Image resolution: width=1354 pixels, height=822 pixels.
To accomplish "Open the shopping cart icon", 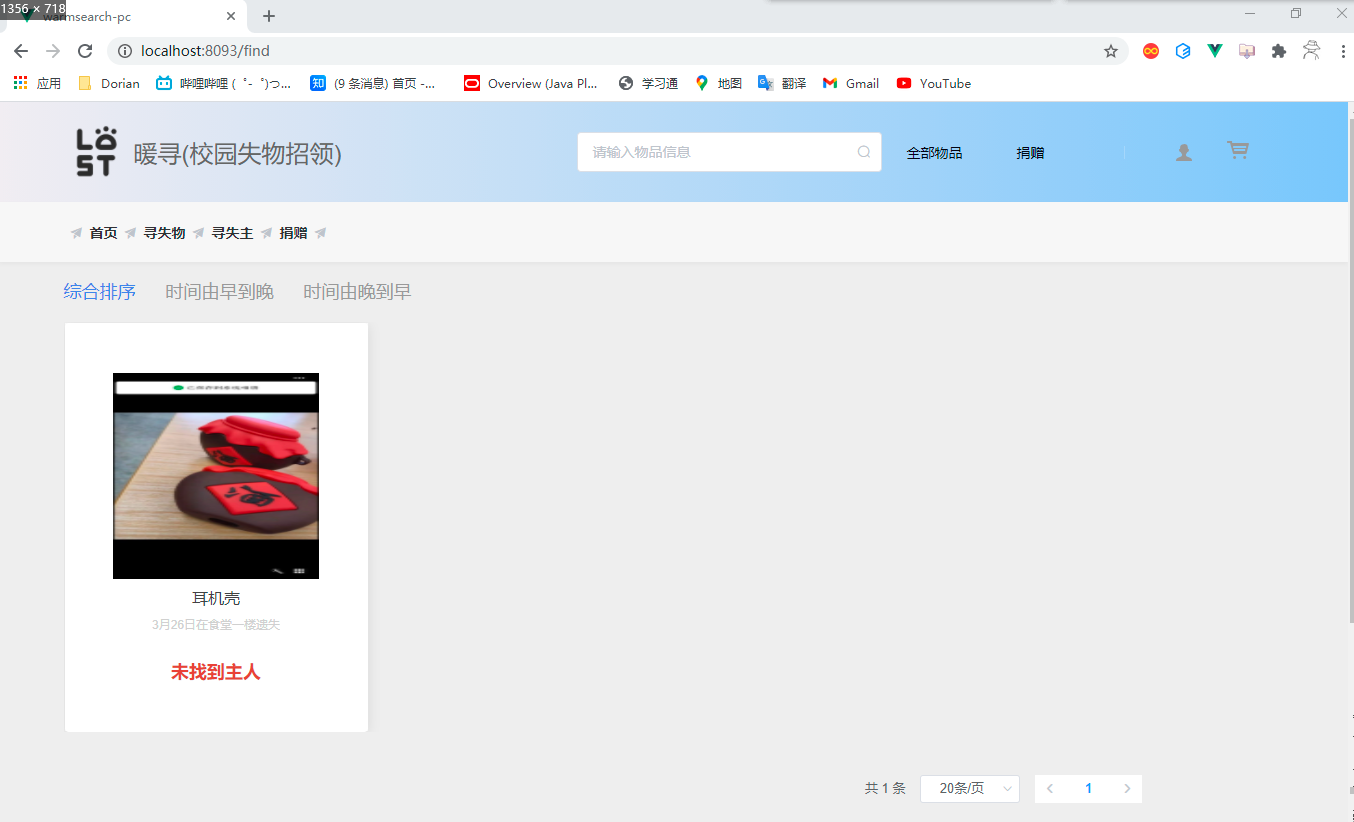I will click(1238, 150).
